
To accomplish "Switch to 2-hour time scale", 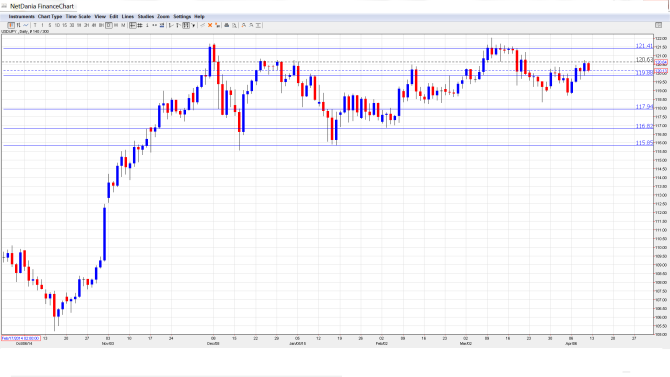I will (x=86, y=25).
